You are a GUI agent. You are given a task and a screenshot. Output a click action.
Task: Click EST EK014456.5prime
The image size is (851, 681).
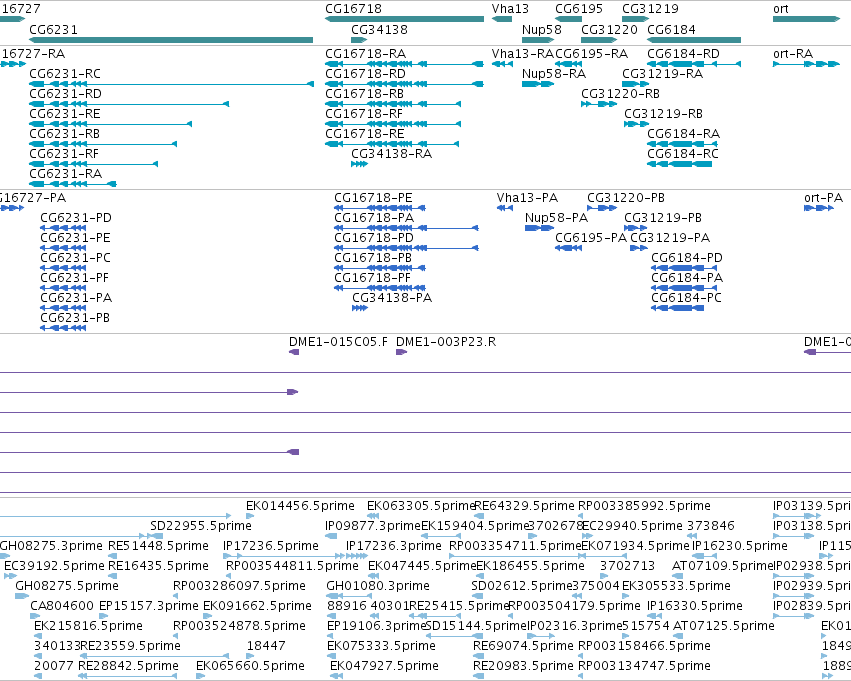[250, 516]
